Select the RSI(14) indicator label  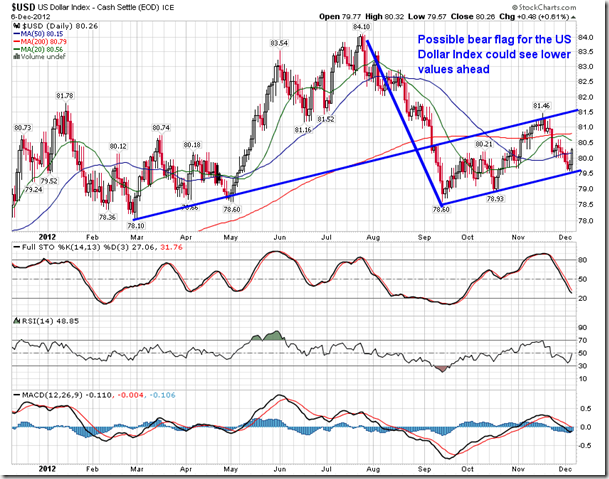coord(31,322)
